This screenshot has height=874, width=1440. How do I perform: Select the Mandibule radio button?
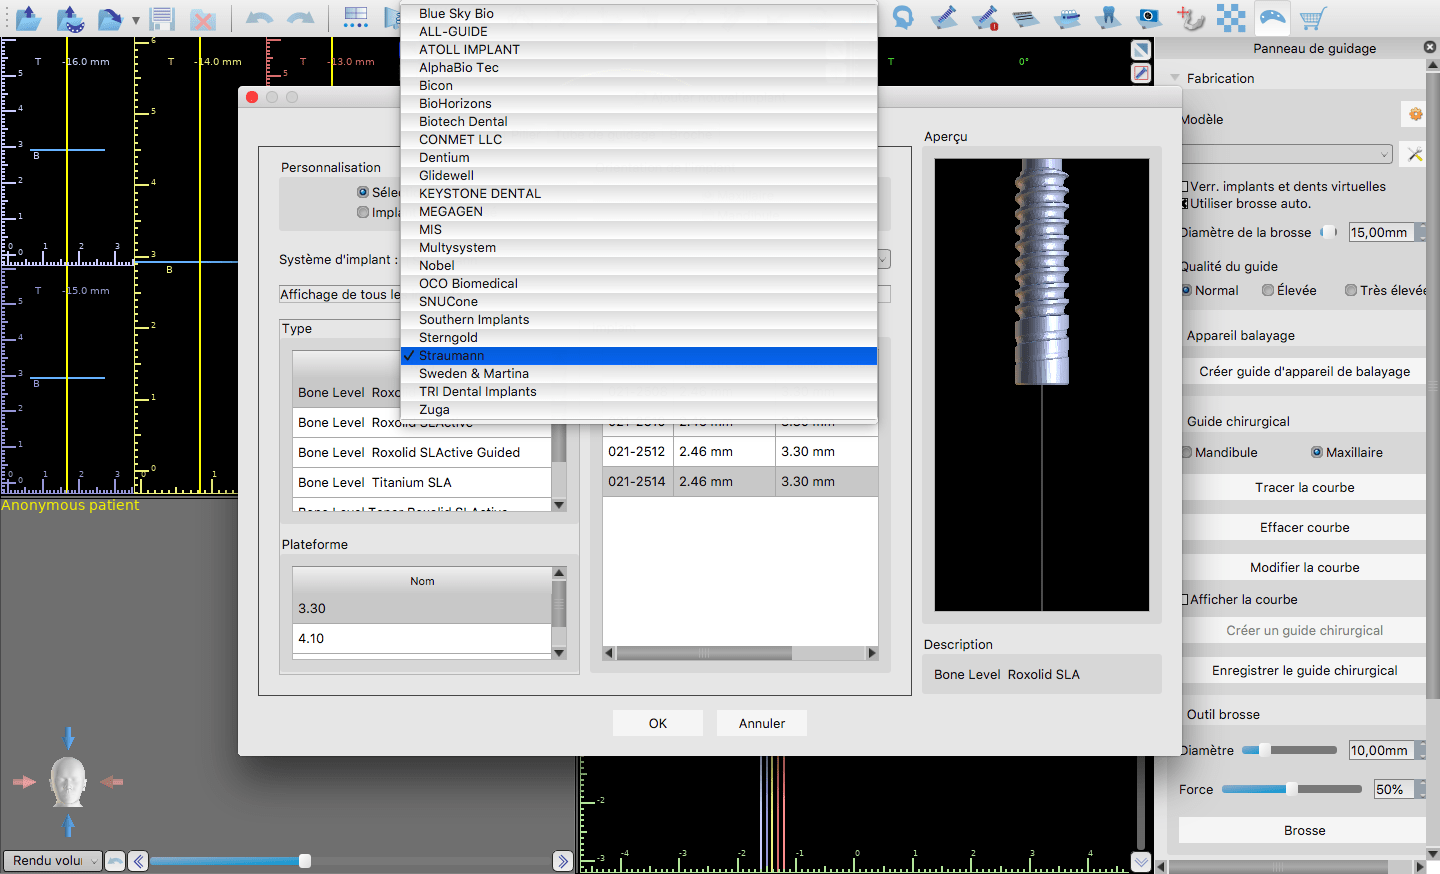[1187, 453]
